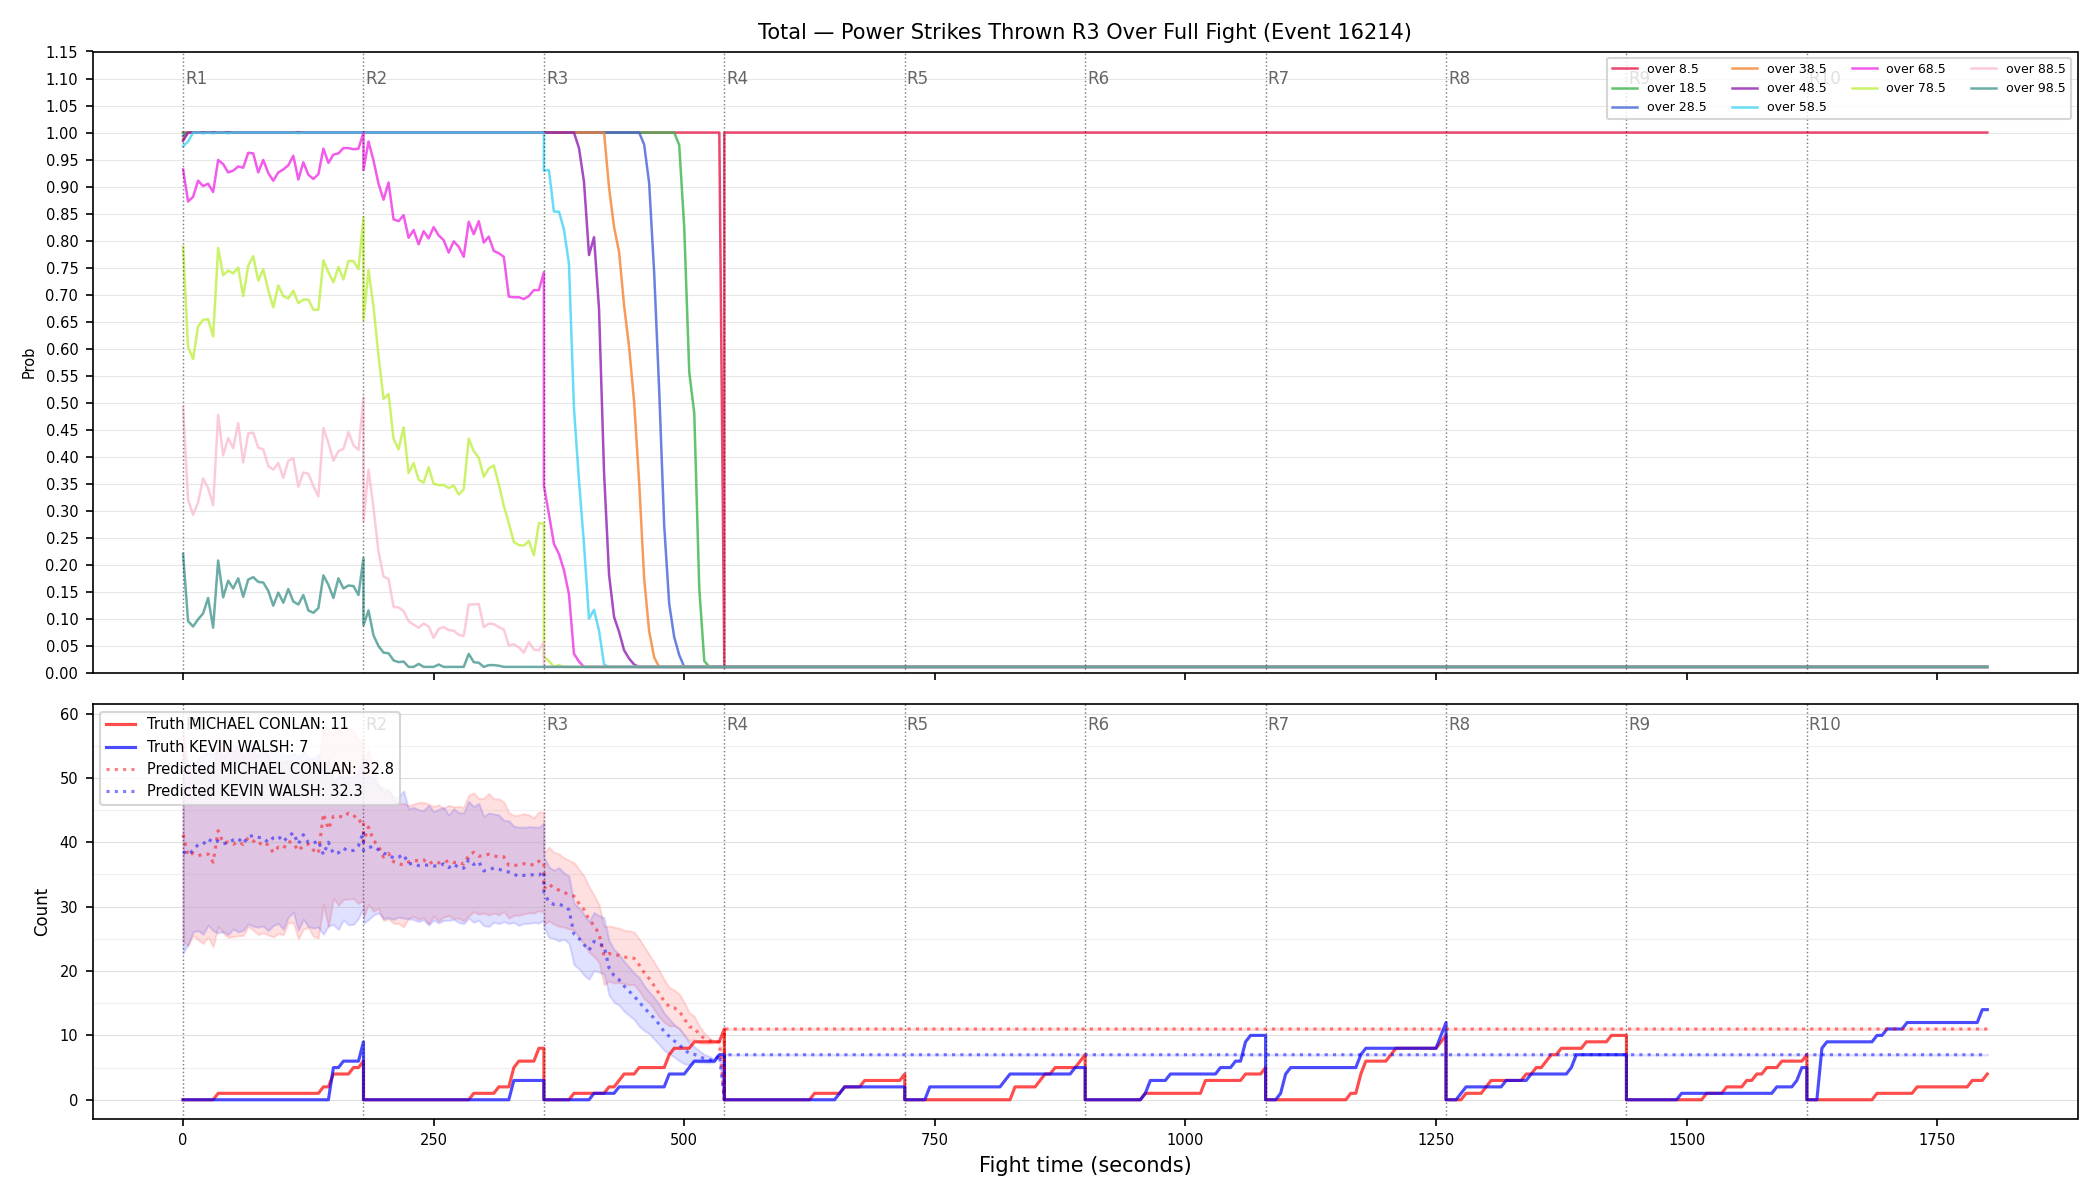Image resolution: width=2100 pixels, height=1200 pixels.
Task: Select the 'over 28.5' legend label
Action: pyautogui.click(x=1677, y=107)
